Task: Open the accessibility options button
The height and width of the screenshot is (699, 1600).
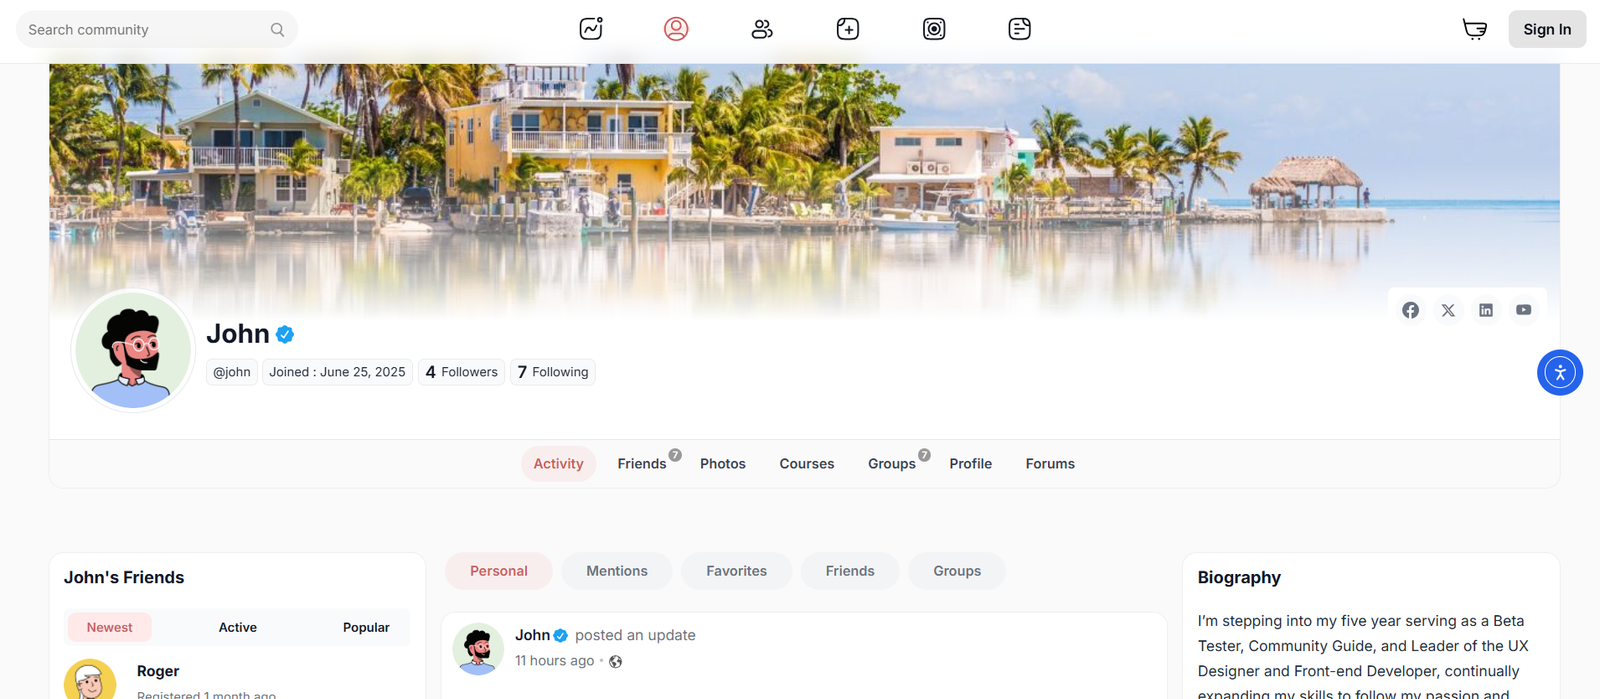Action: [x=1560, y=373]
